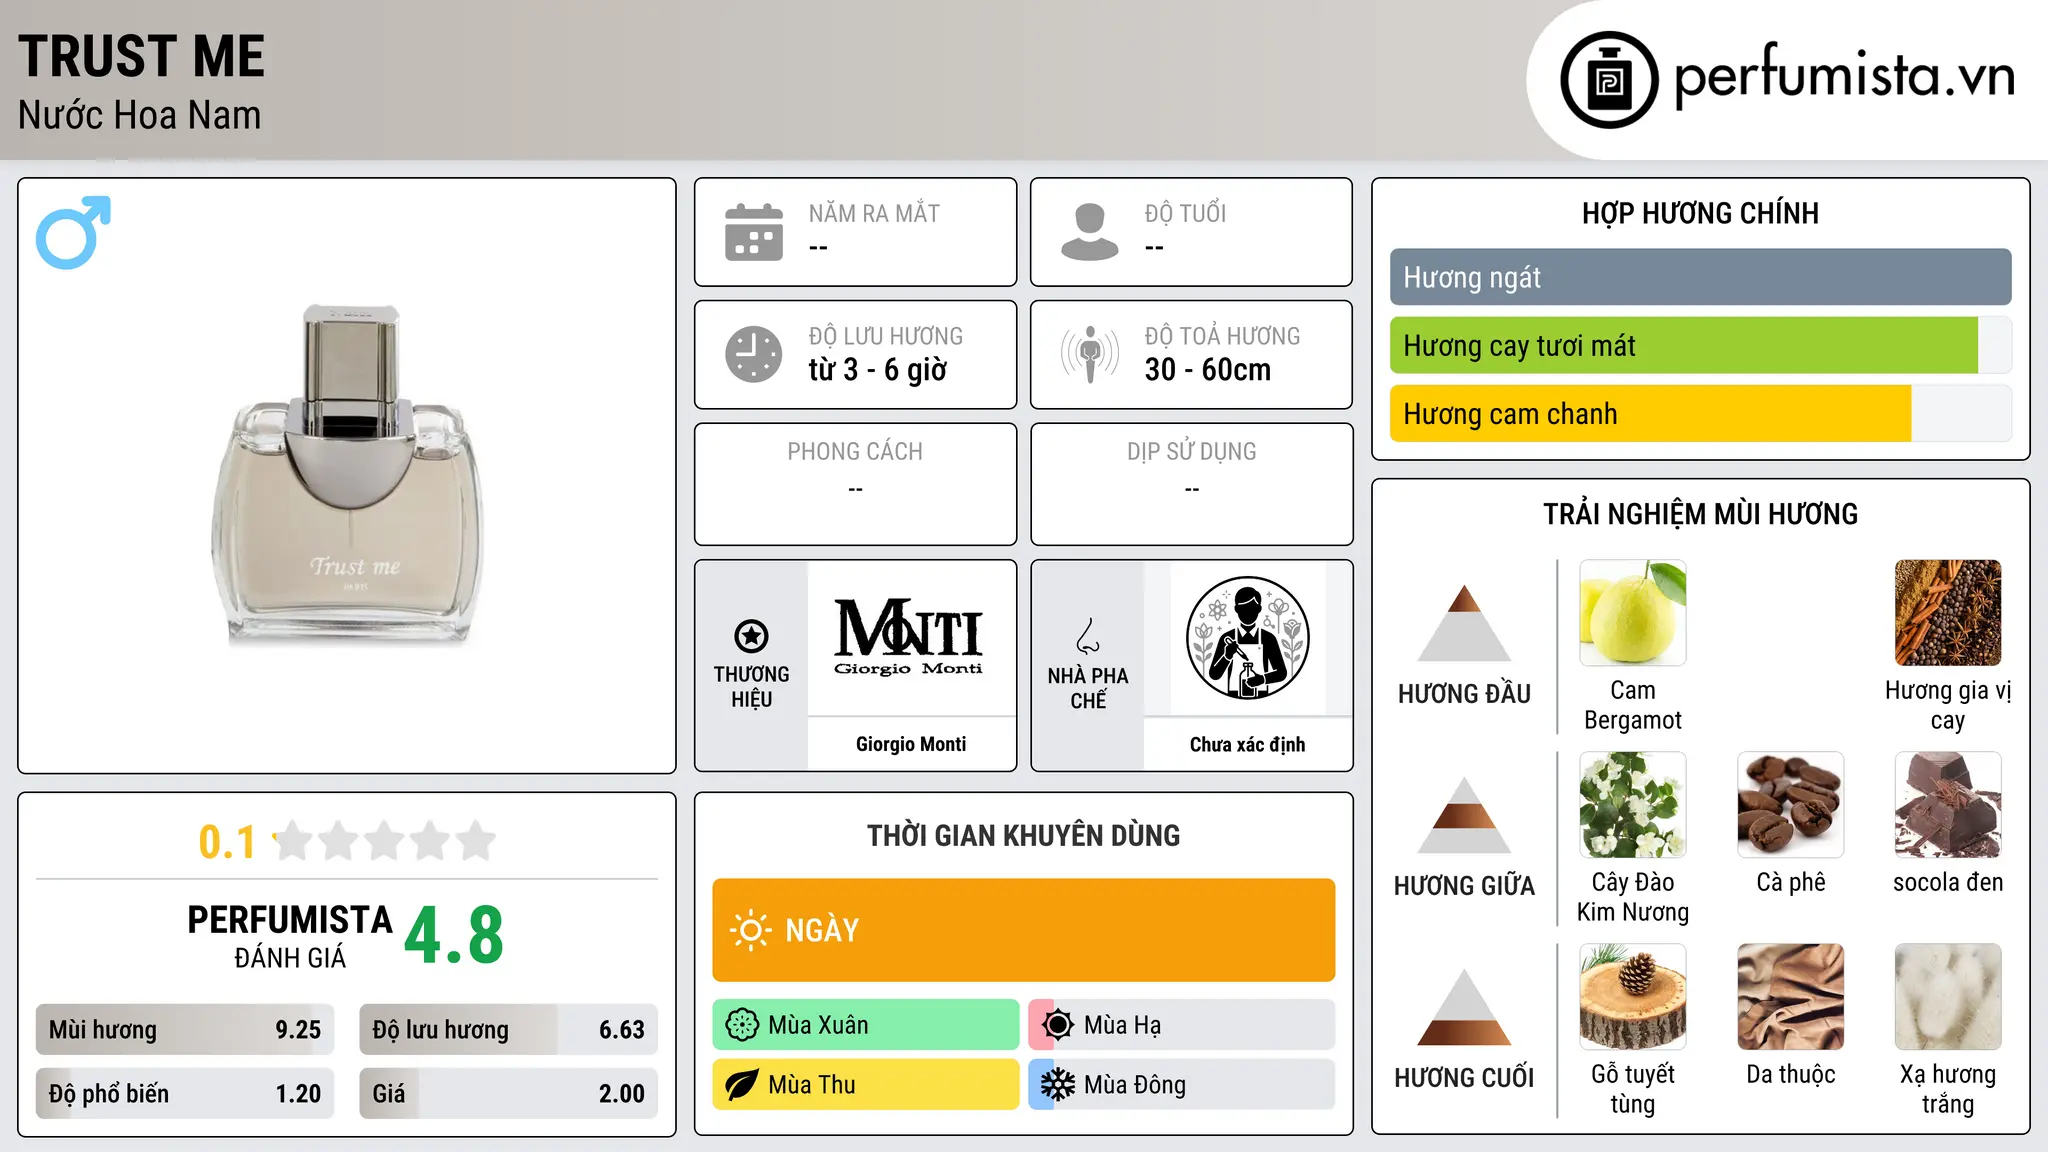2048x1152 pixels.
Task: Click the Thời gian khuyên dùng heading
Action: click(x=1024, y=835)
